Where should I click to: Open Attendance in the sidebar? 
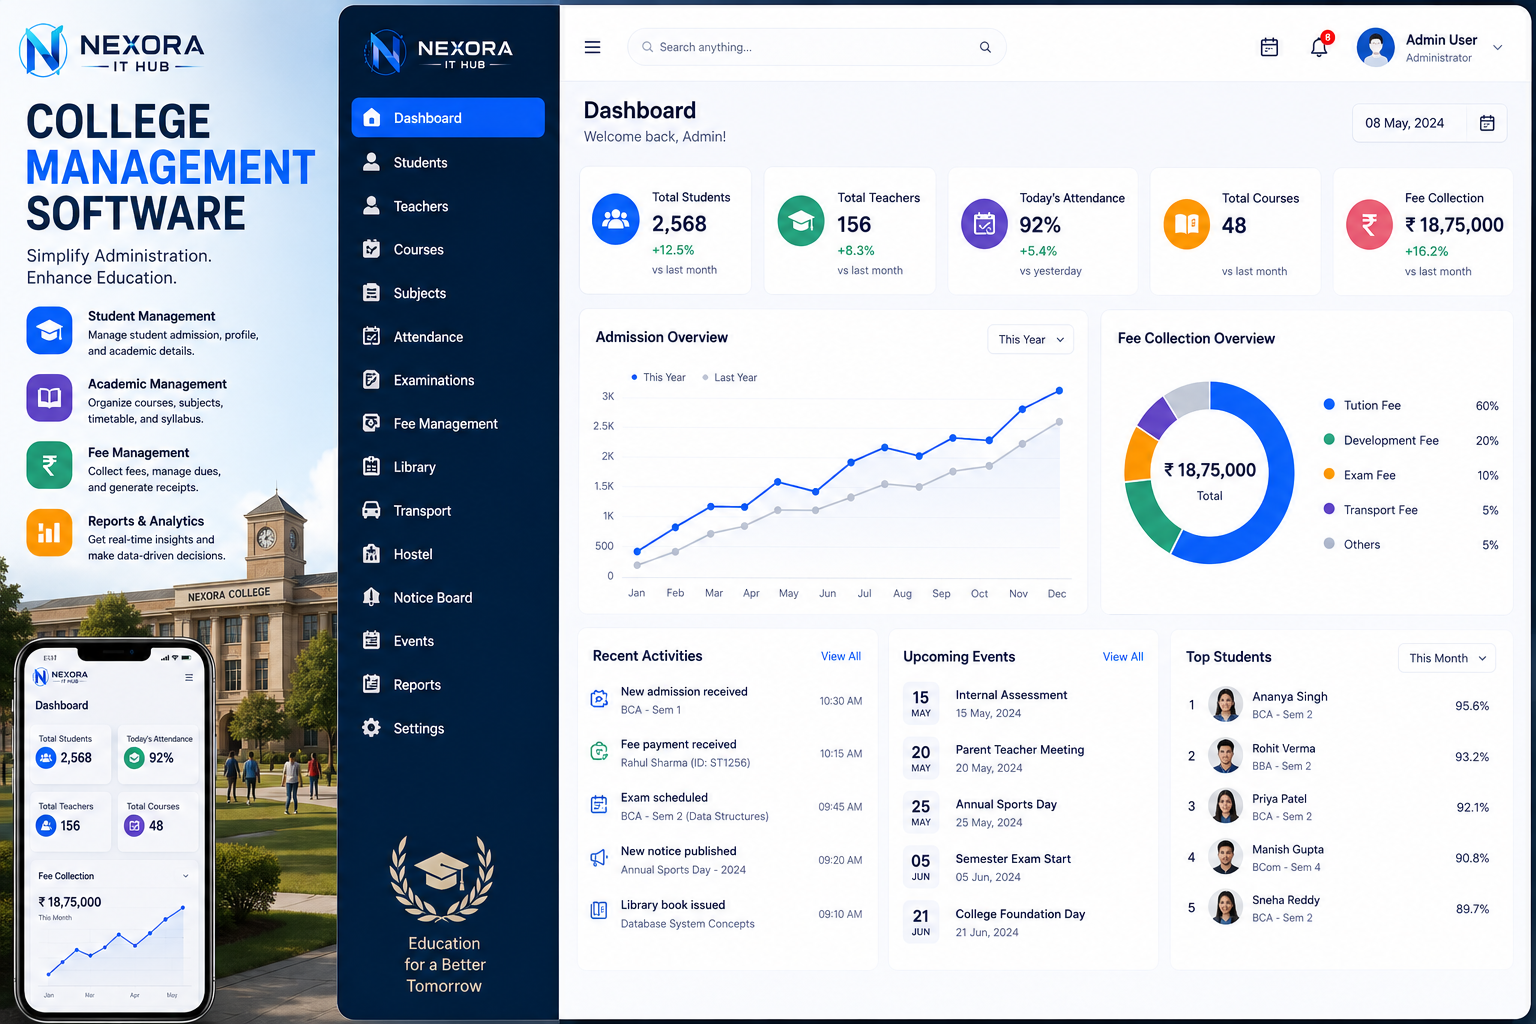pos(448,337)
